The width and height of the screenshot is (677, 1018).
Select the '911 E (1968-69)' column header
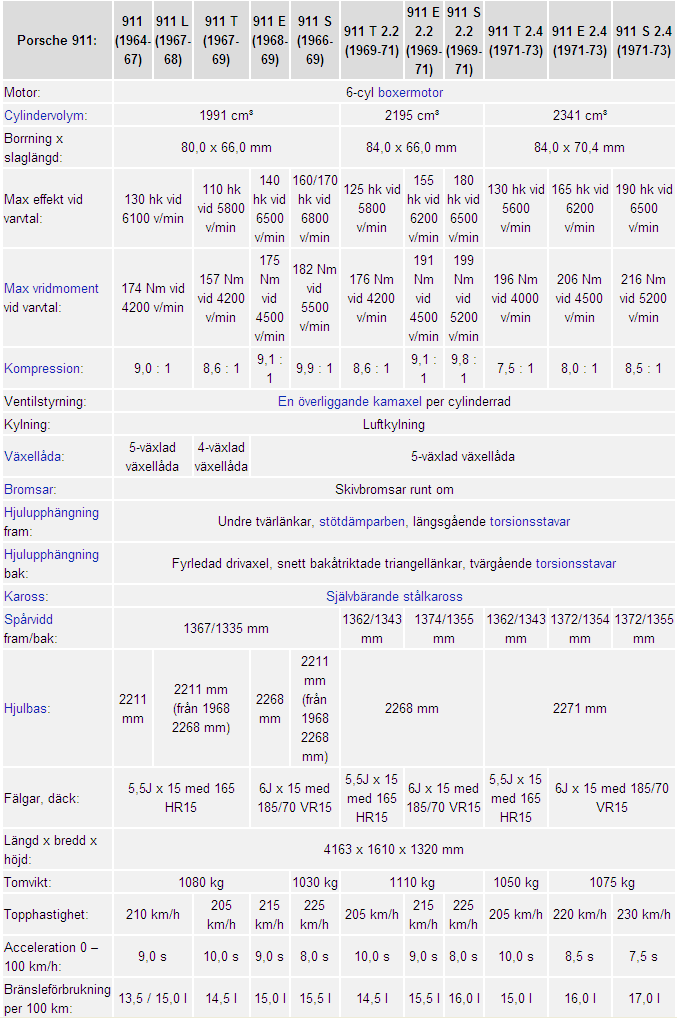(x=269, y=40)
